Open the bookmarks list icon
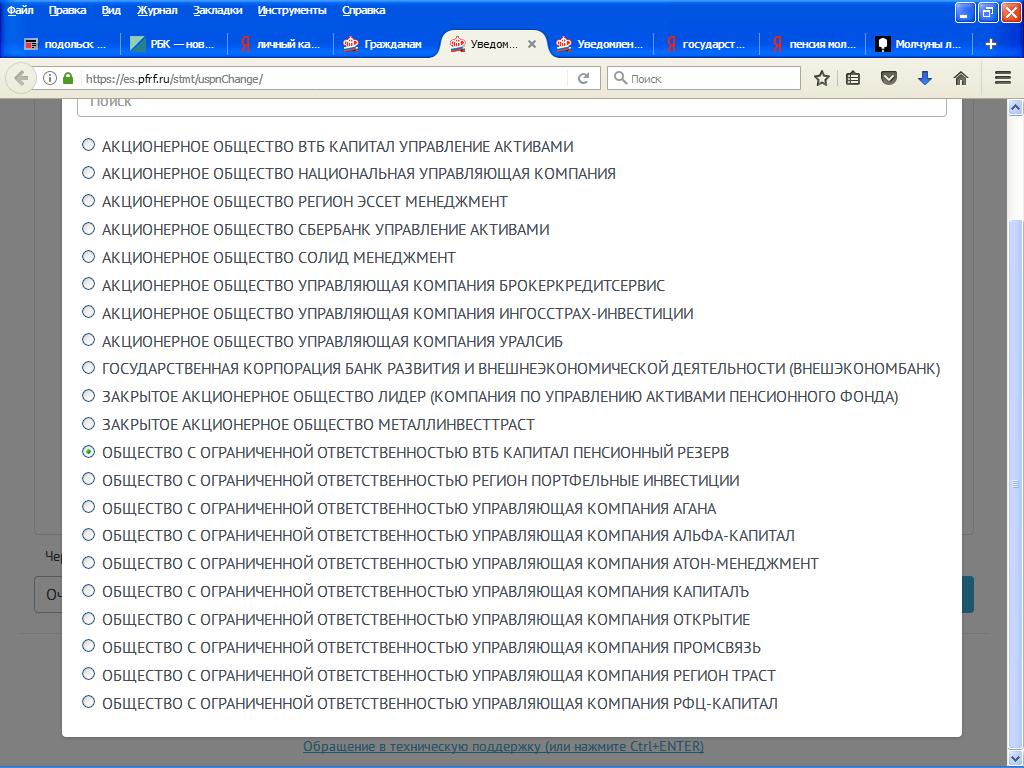Image resolution: width=1024 pixels, height=768 pixels. coord(853,78)
